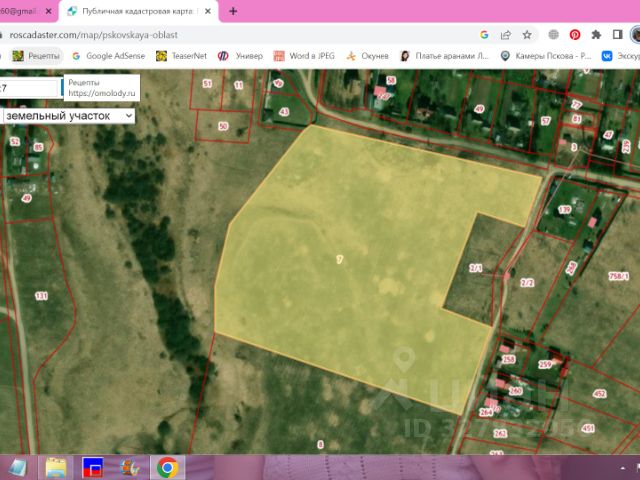The width and height of the screenshot is (640, 480).
Task: Select parcel 11 on the map
Action: [238, 85]
